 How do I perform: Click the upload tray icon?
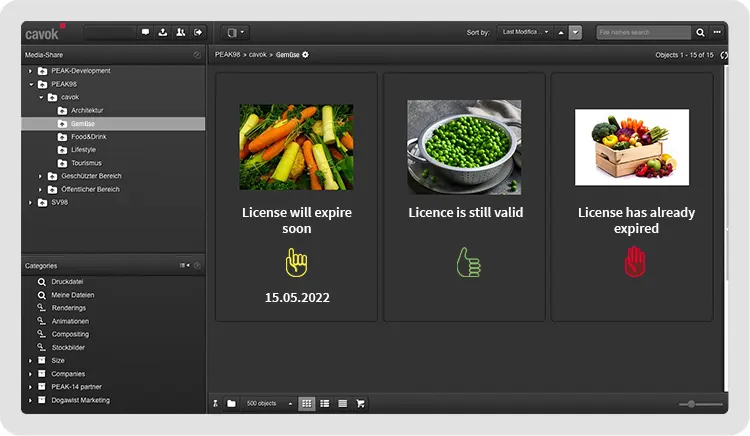tap(163, 33)
